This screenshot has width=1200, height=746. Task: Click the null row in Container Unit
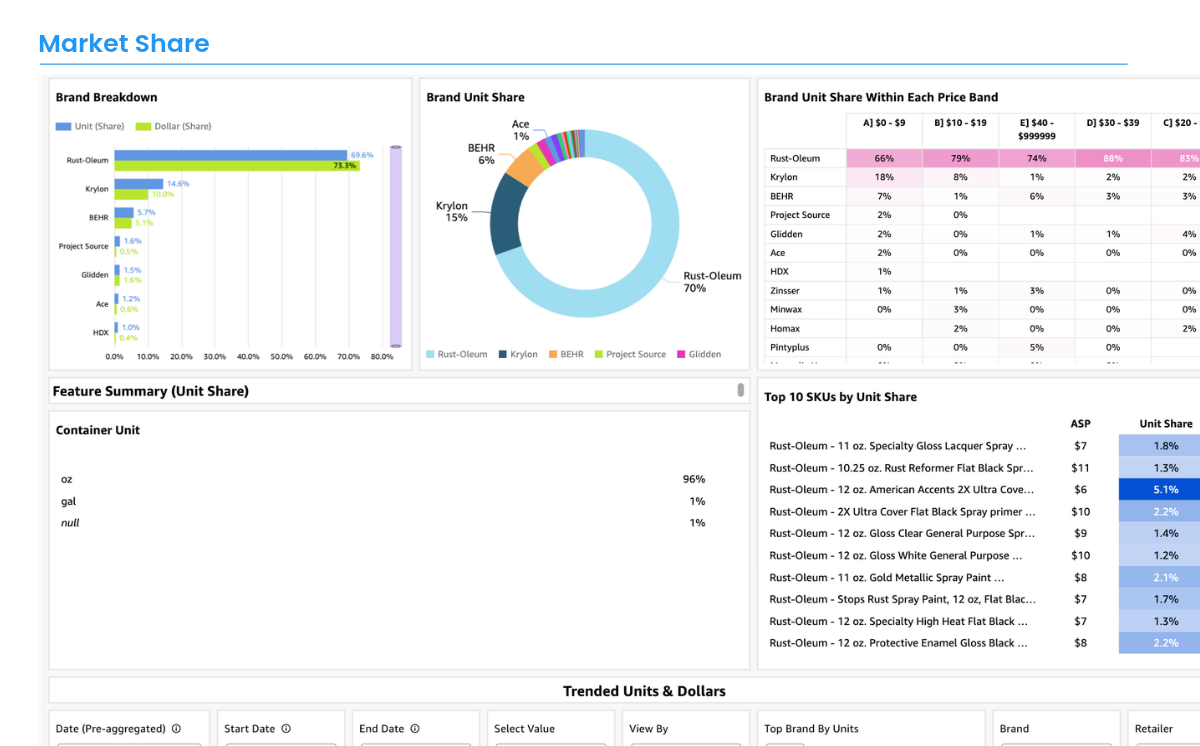[383, 523]
